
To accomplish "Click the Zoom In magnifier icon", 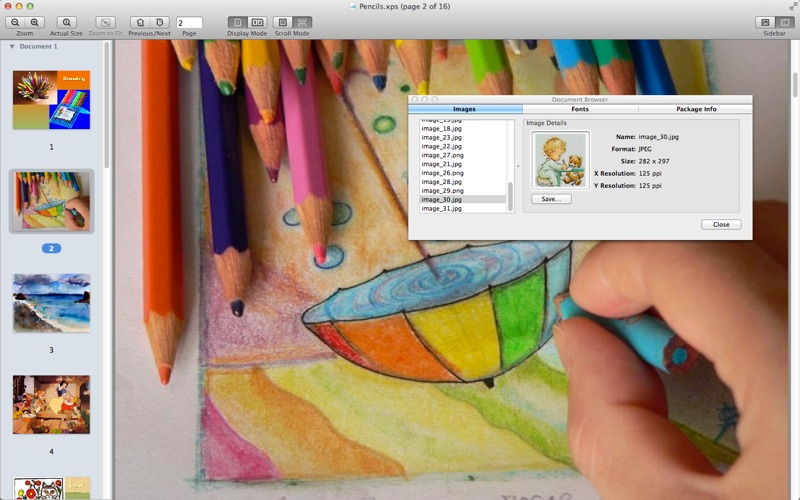I will [x=35, y=22].
